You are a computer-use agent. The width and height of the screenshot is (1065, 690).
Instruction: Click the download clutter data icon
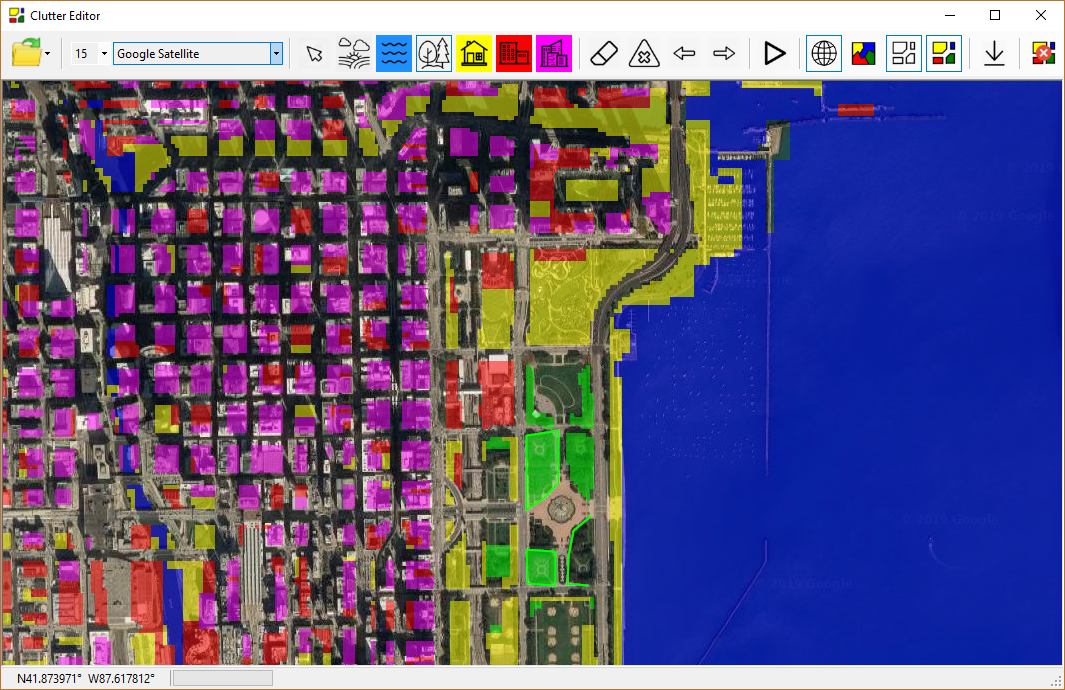click(994, 53)
